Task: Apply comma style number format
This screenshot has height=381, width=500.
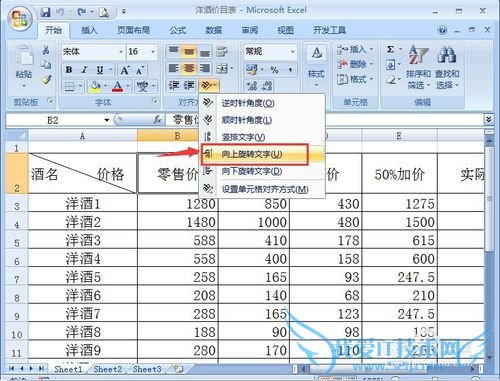Action: click(x=290, y=70)
